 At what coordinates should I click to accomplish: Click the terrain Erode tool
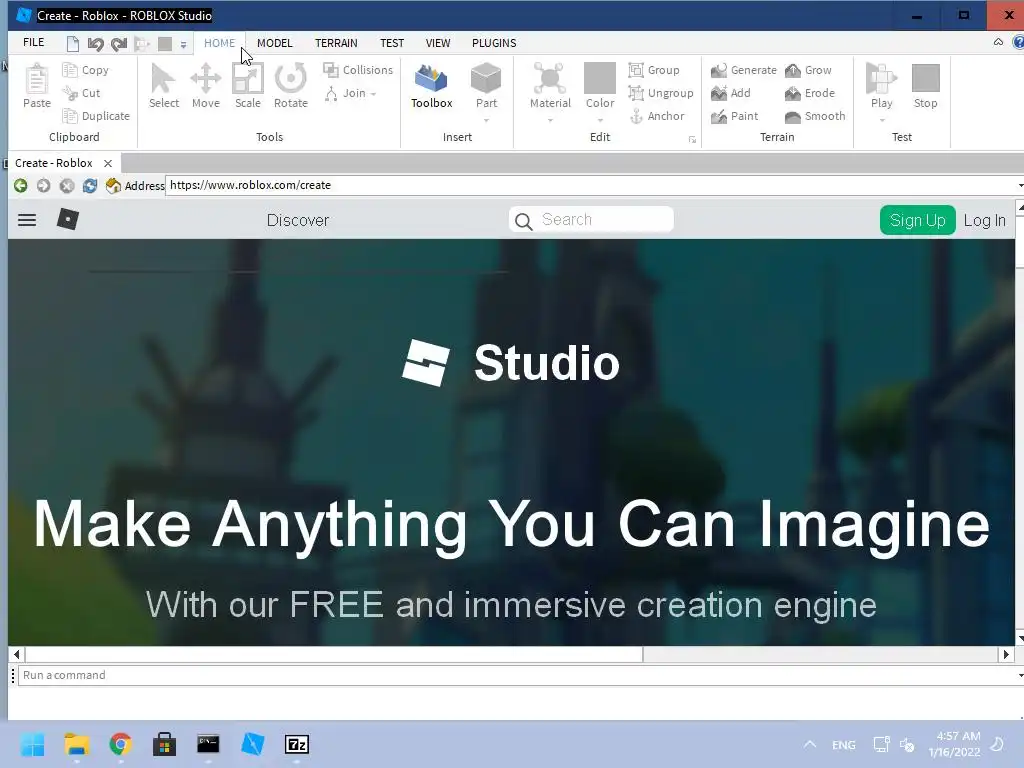[810, 93]
